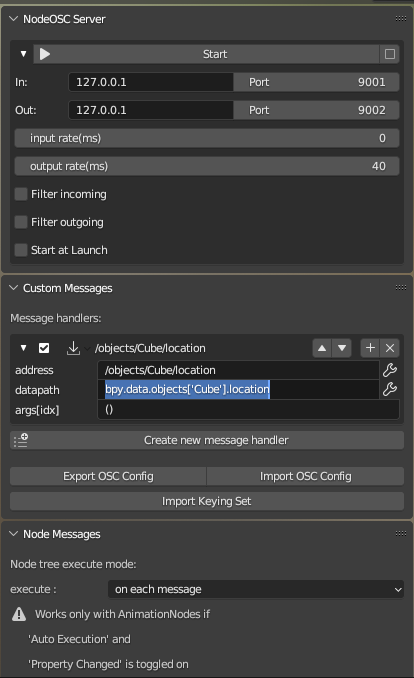Click the wrench icon next to datapath

pyautogui.click(x=390, y=389)
